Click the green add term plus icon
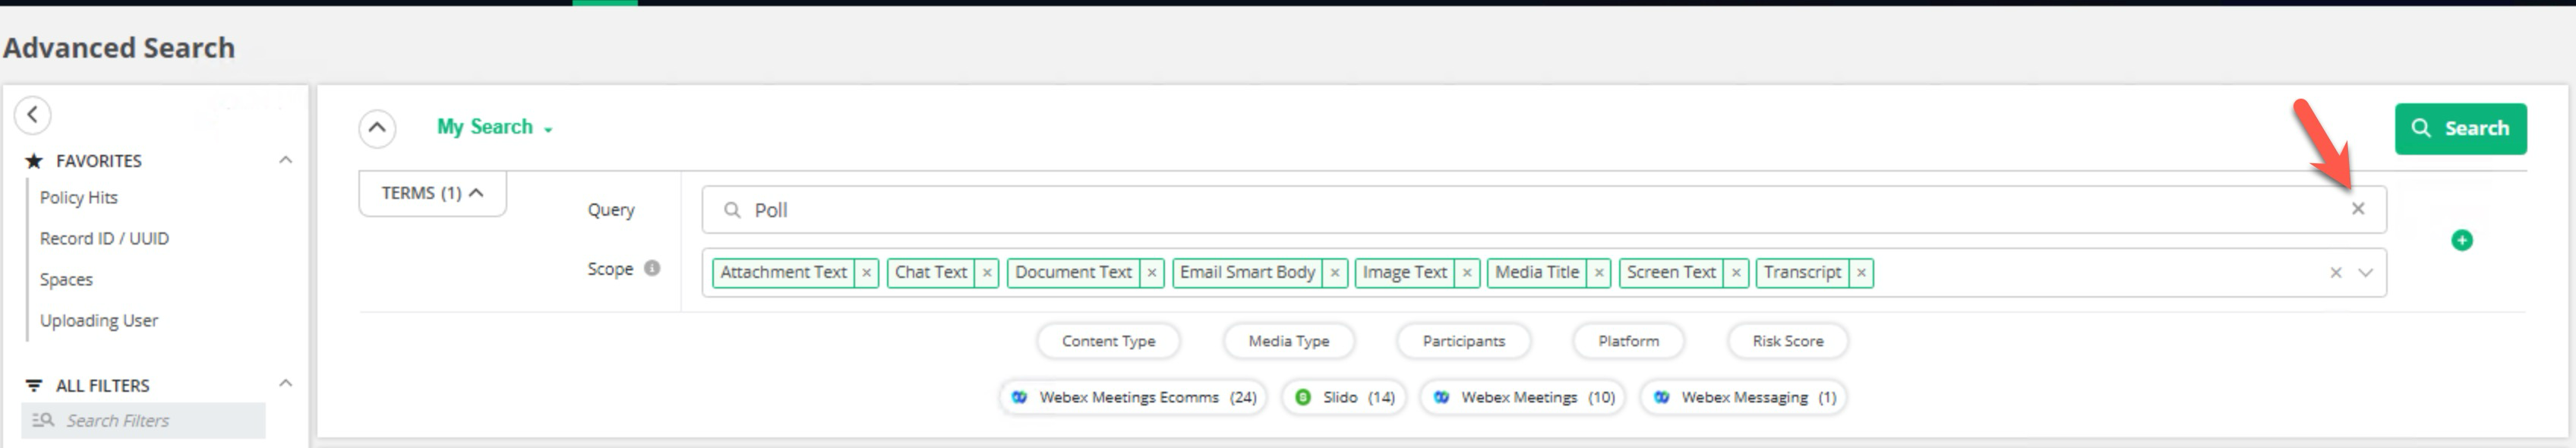Image resolution: width=2576 pixels, height=448 pixels. [2462, 240]
